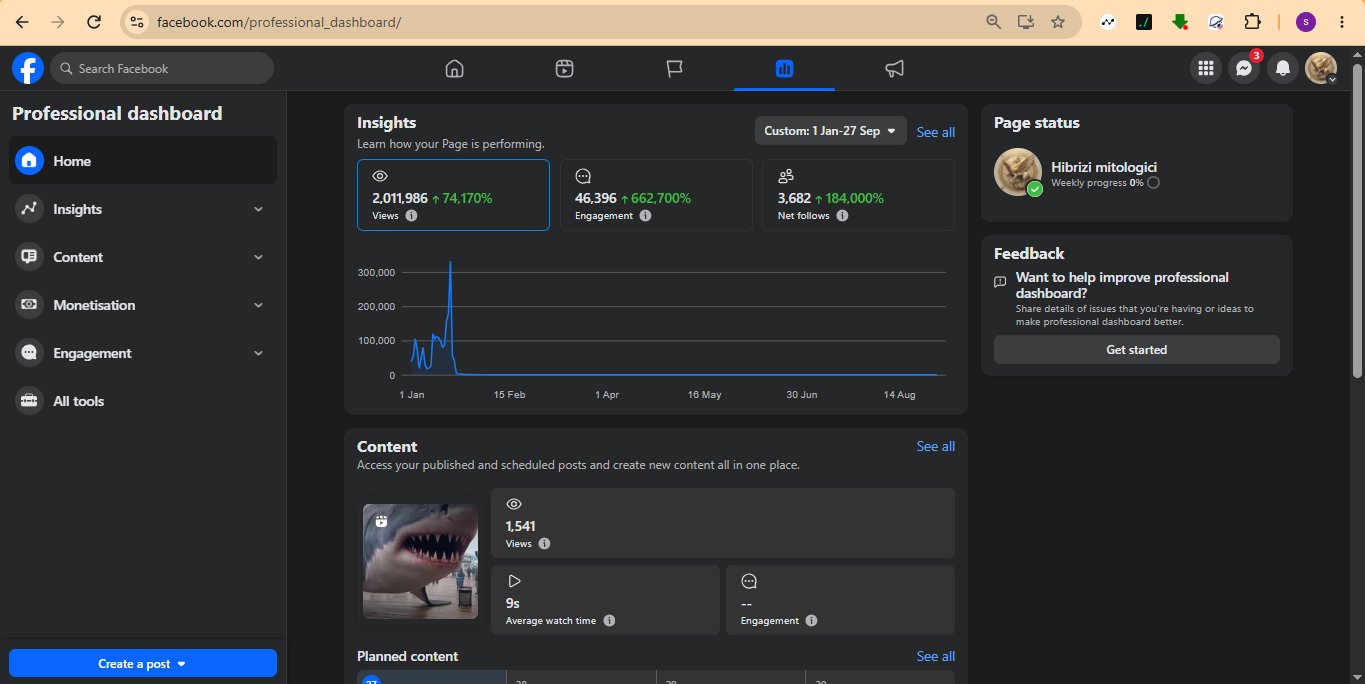Select the Net follows metric card
The image size is (1365, 684).
pos(858,195)
